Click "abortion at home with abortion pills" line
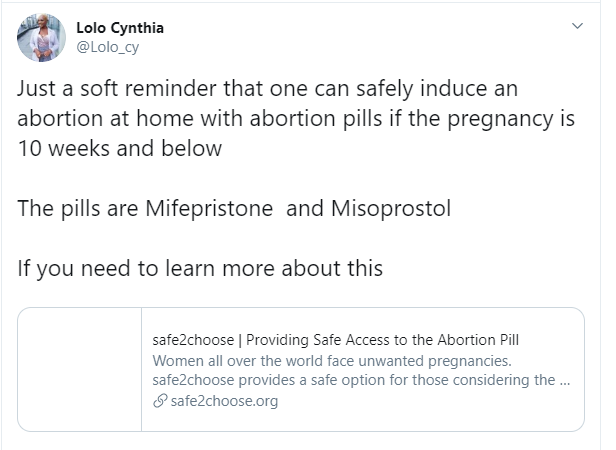The width and height of the screenshot is (616, 450). (x=200, y=116)
